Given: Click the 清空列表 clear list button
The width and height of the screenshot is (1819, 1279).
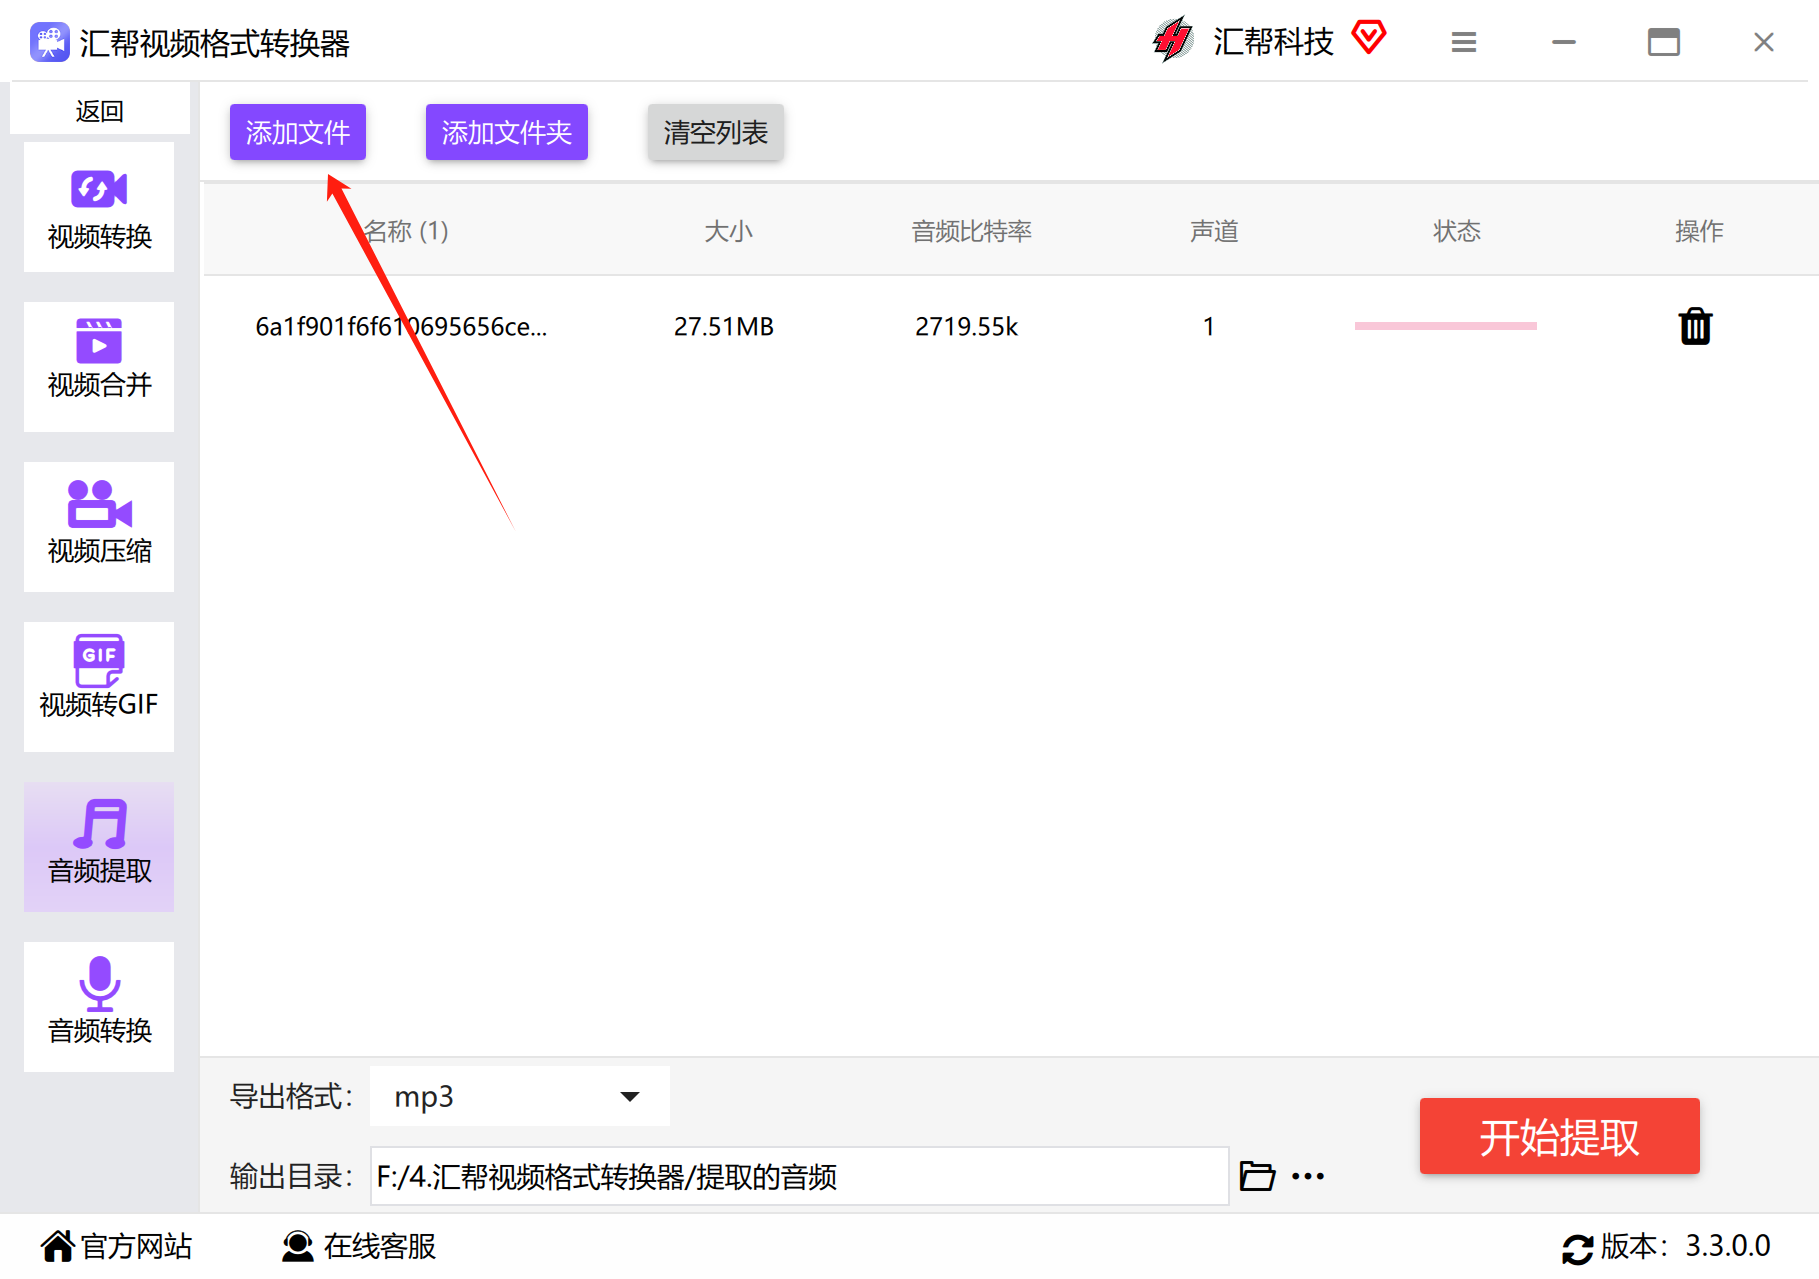Looking at the screenshot, I should pyautogui.click(x=716, y=132).
